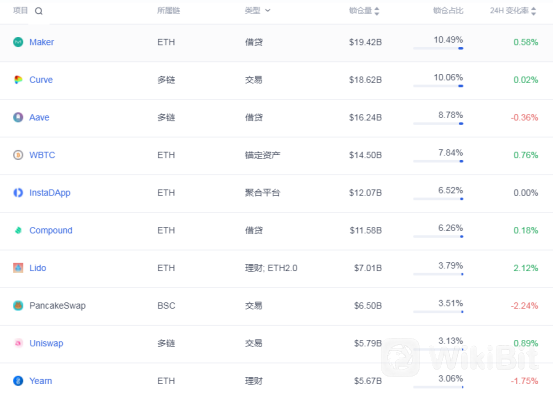Click the InstaDApp logo icon

point(18,193)
